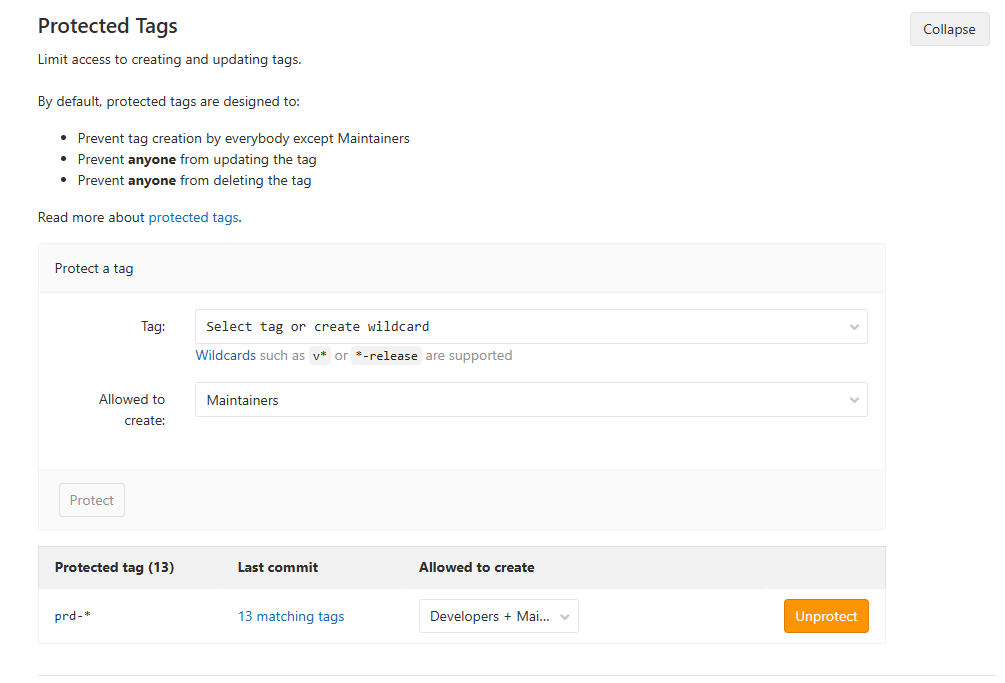Open the 13 matching tags link
Screen dimensions: 1005x683
[291, 616]
